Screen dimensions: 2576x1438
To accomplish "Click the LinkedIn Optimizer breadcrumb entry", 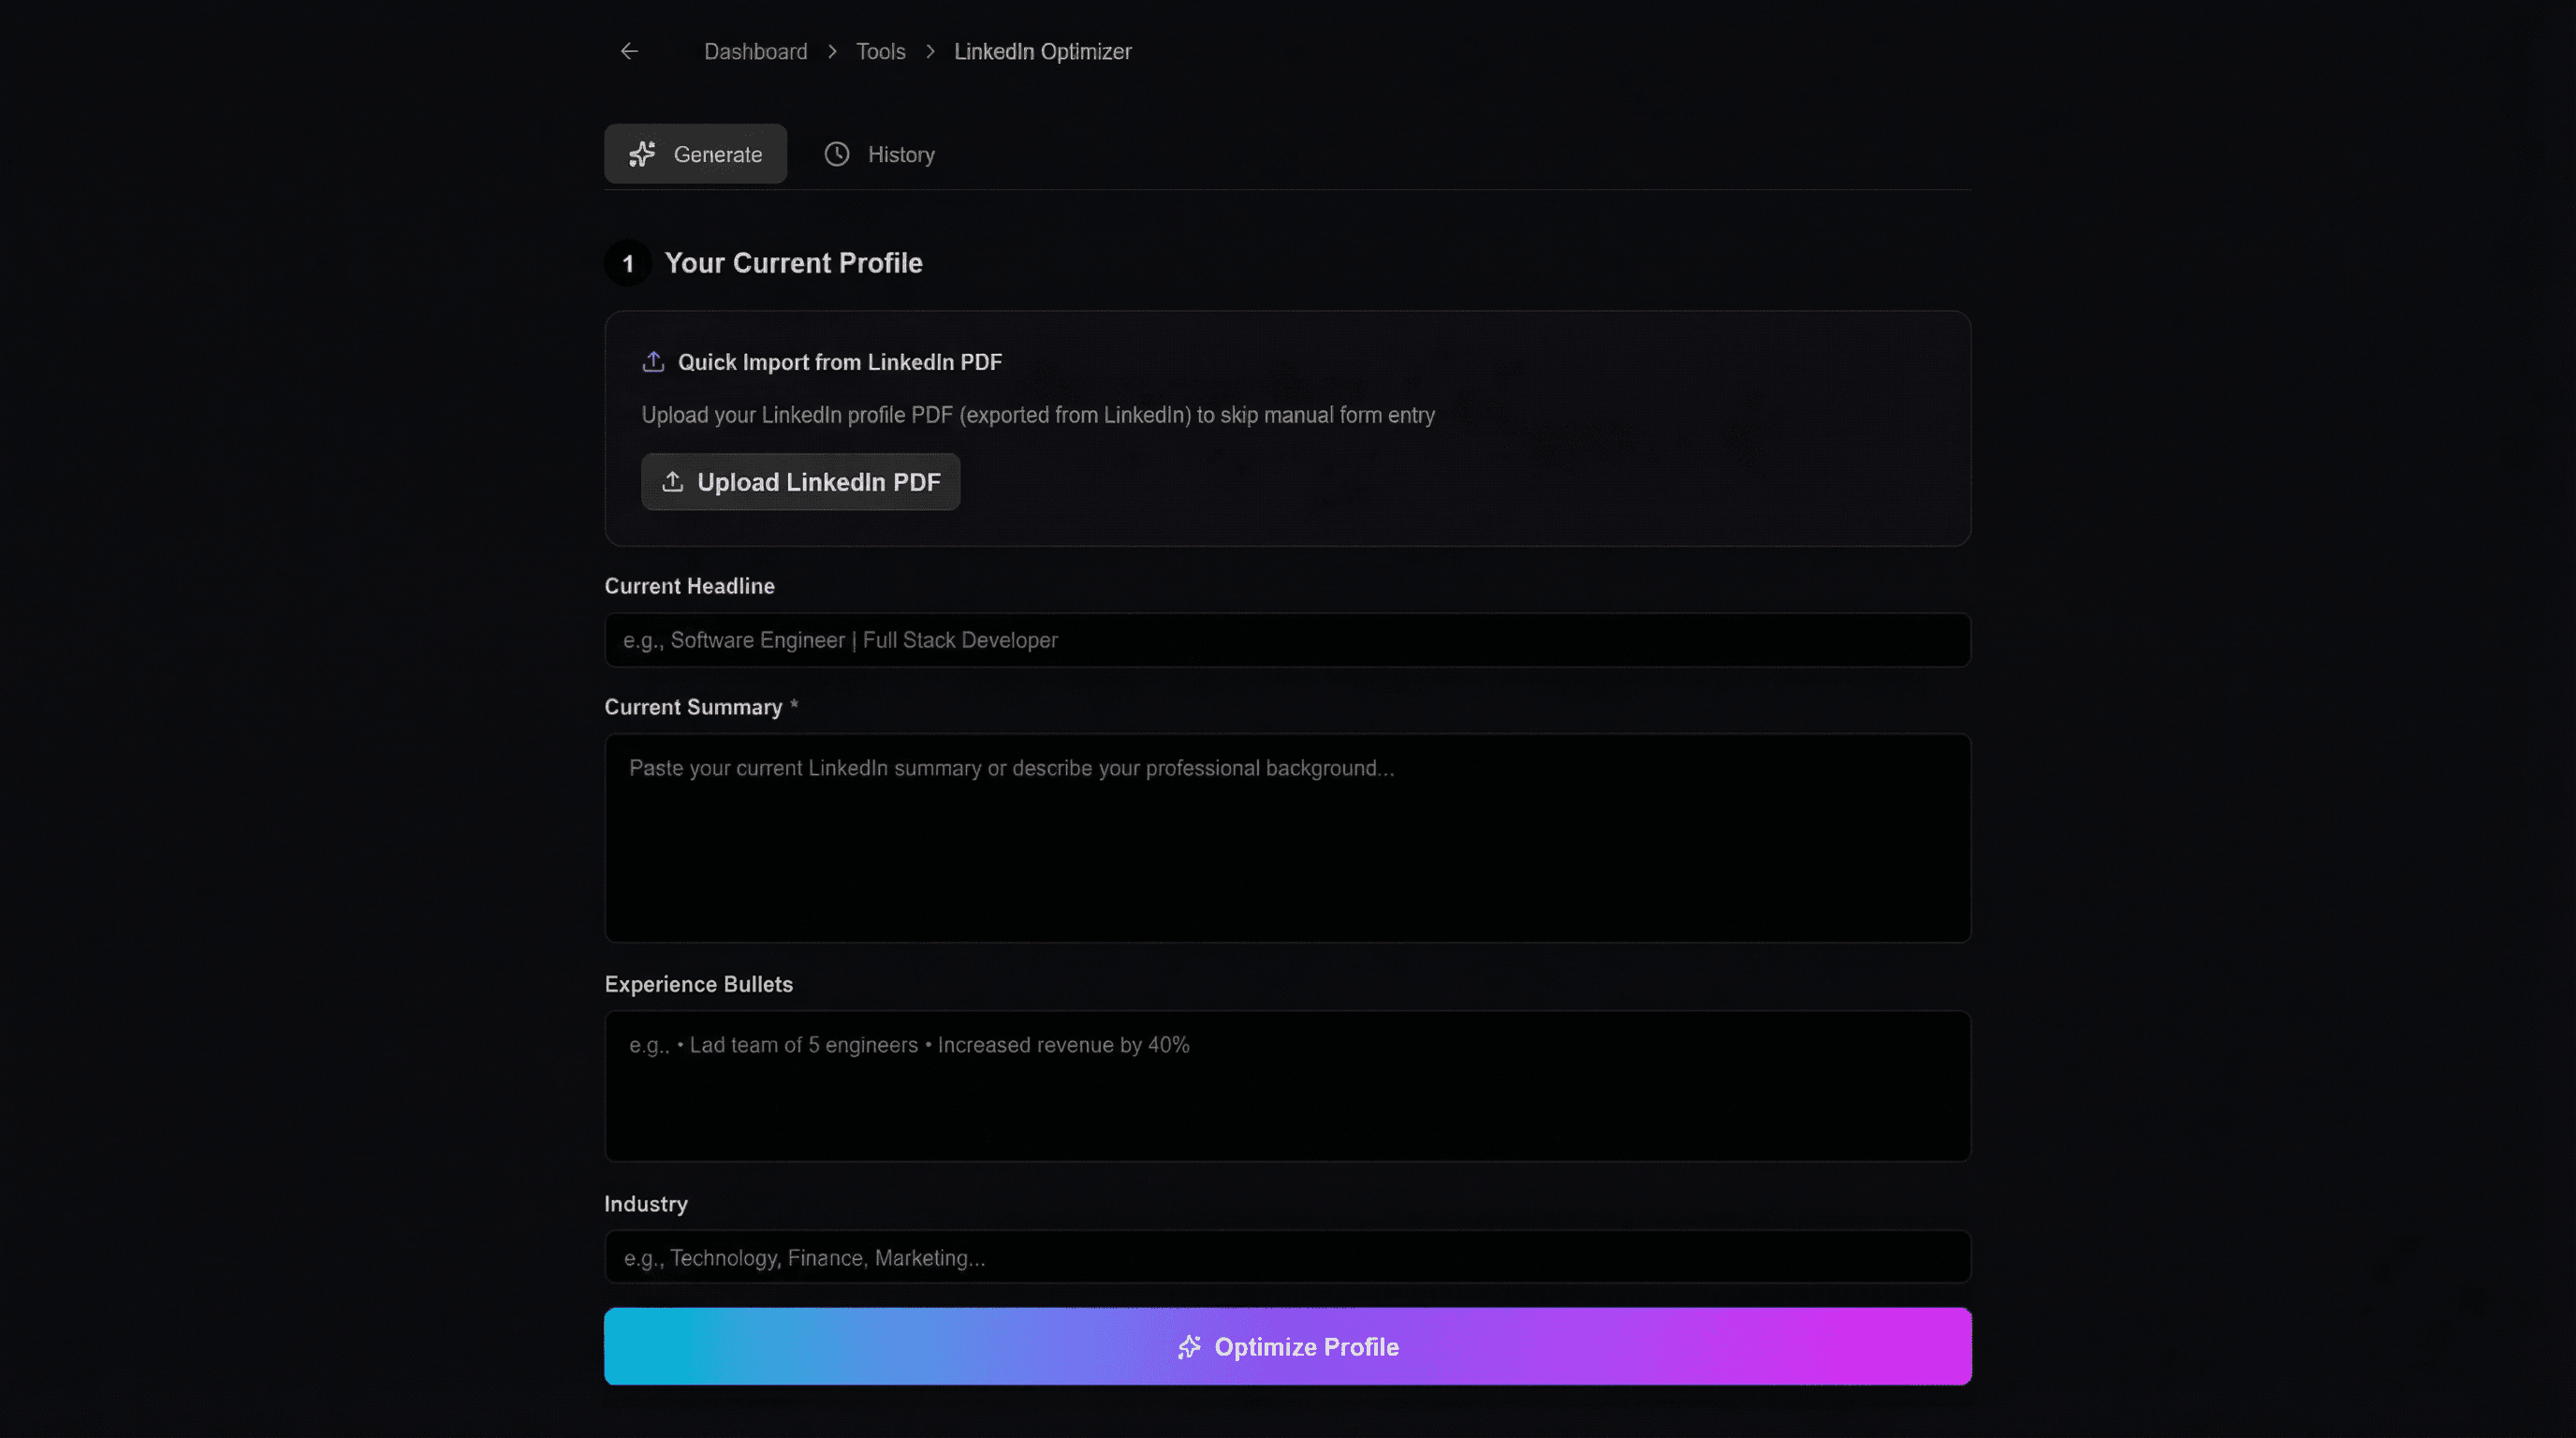I will (1043, 51).
